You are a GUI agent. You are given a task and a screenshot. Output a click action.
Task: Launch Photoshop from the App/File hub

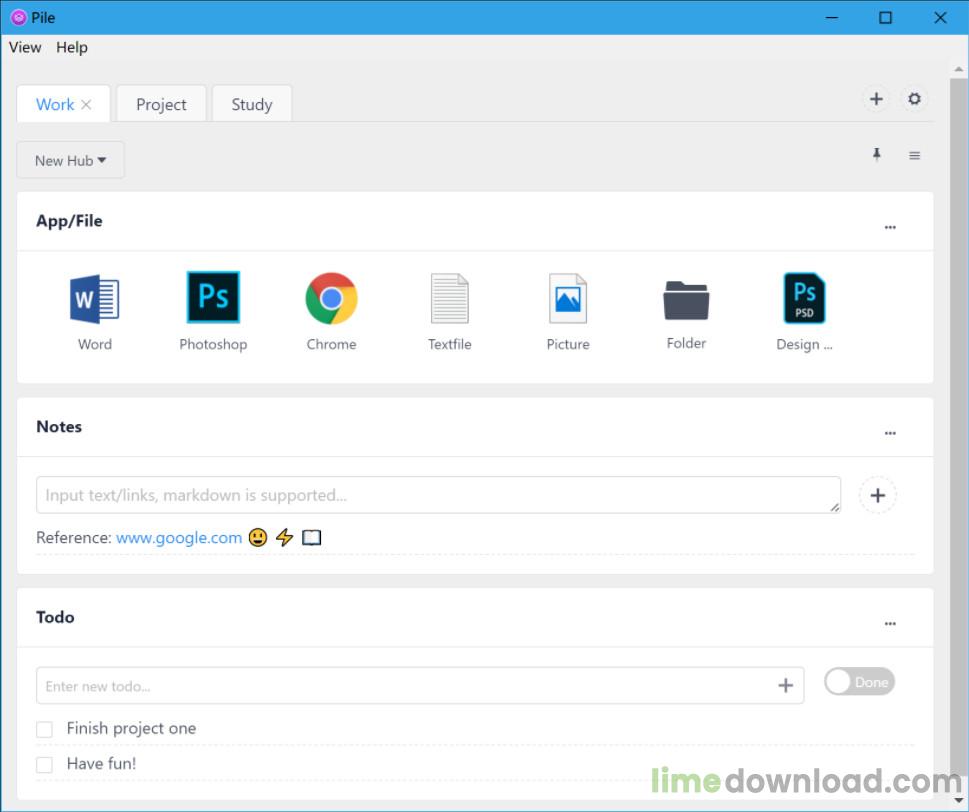click(x=213, y=297)
